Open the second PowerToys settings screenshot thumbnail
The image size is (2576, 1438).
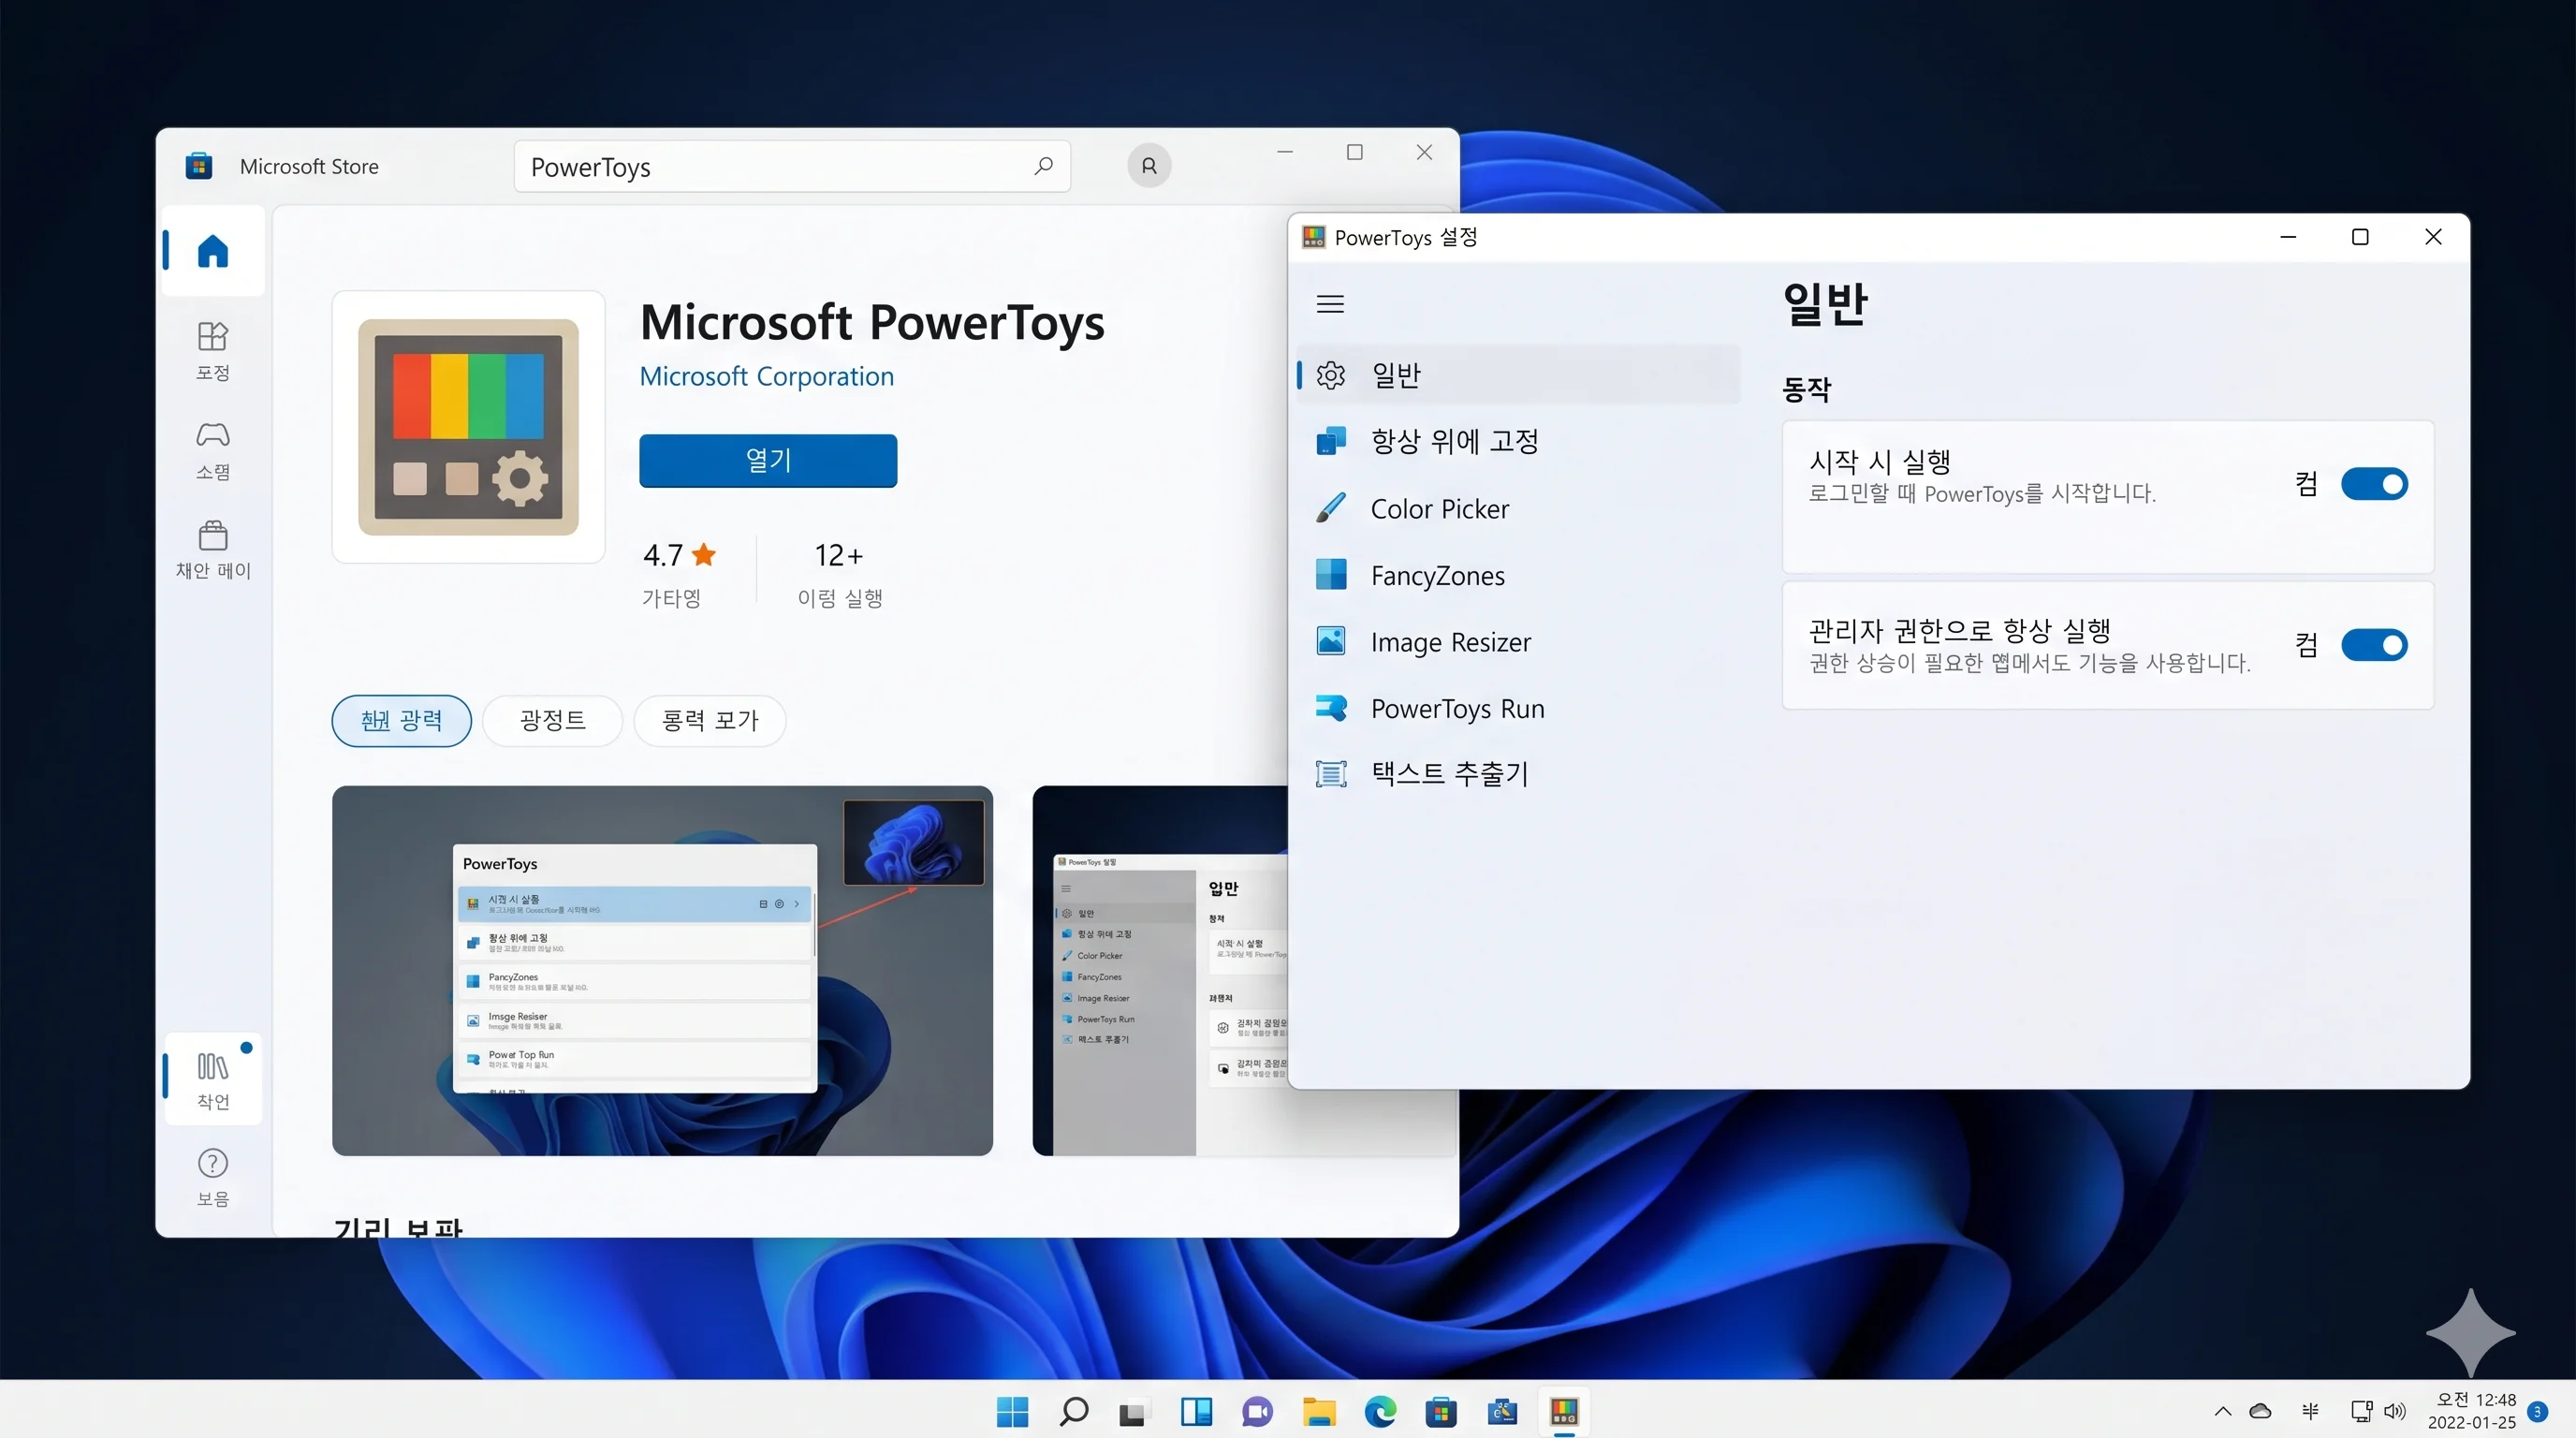coord(1160,971)
